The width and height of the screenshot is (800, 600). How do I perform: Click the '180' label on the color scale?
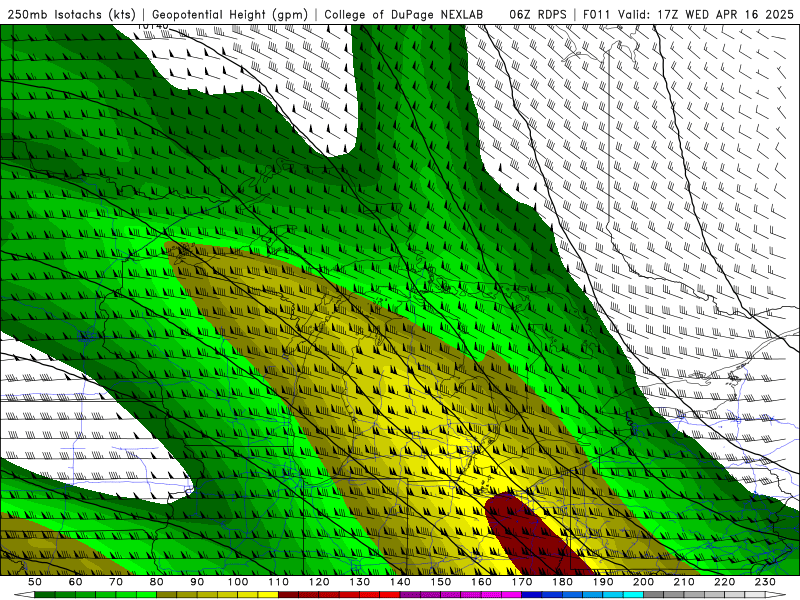tap(562, 582)
